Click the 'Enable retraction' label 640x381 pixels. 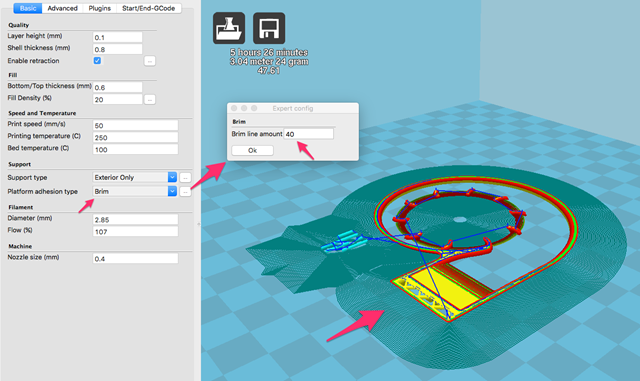tap(33, 61)
